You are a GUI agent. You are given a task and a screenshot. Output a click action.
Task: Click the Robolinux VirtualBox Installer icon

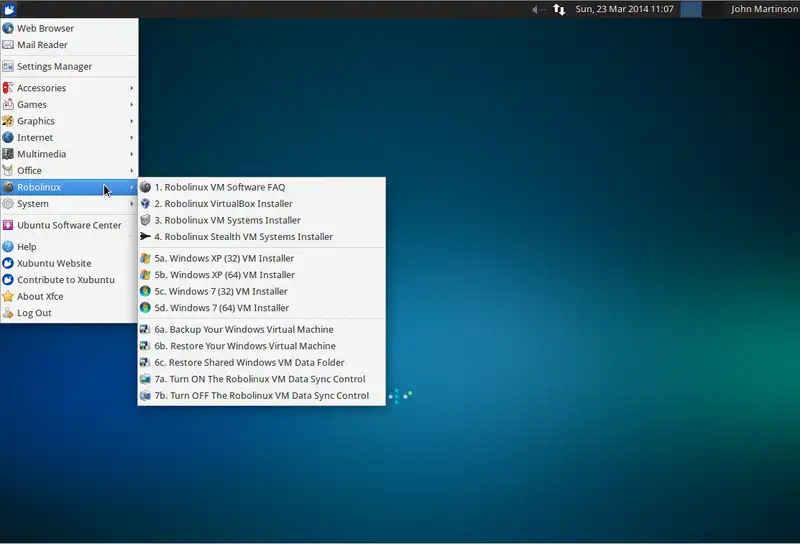pos(146,204)
